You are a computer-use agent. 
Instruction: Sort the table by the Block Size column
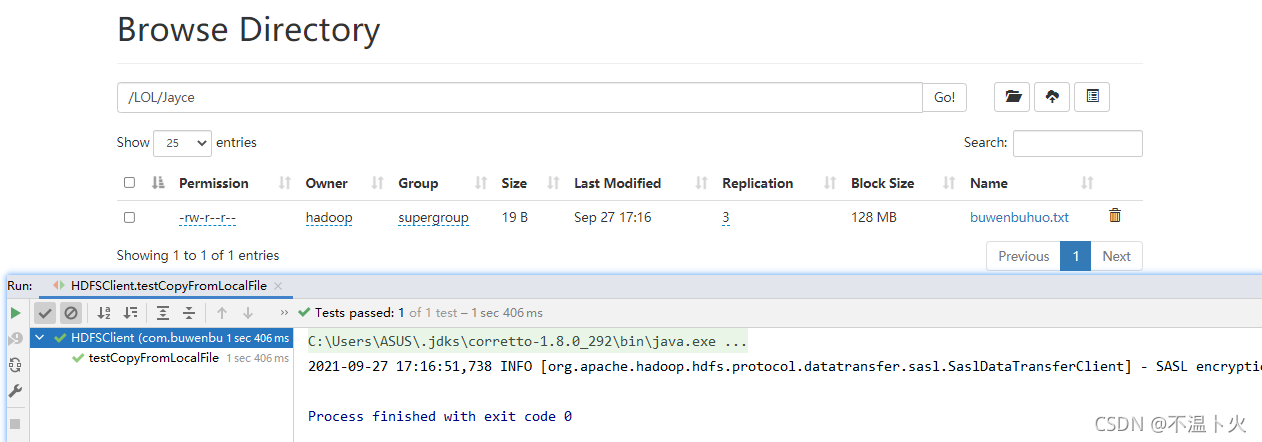tap(903, 183)
